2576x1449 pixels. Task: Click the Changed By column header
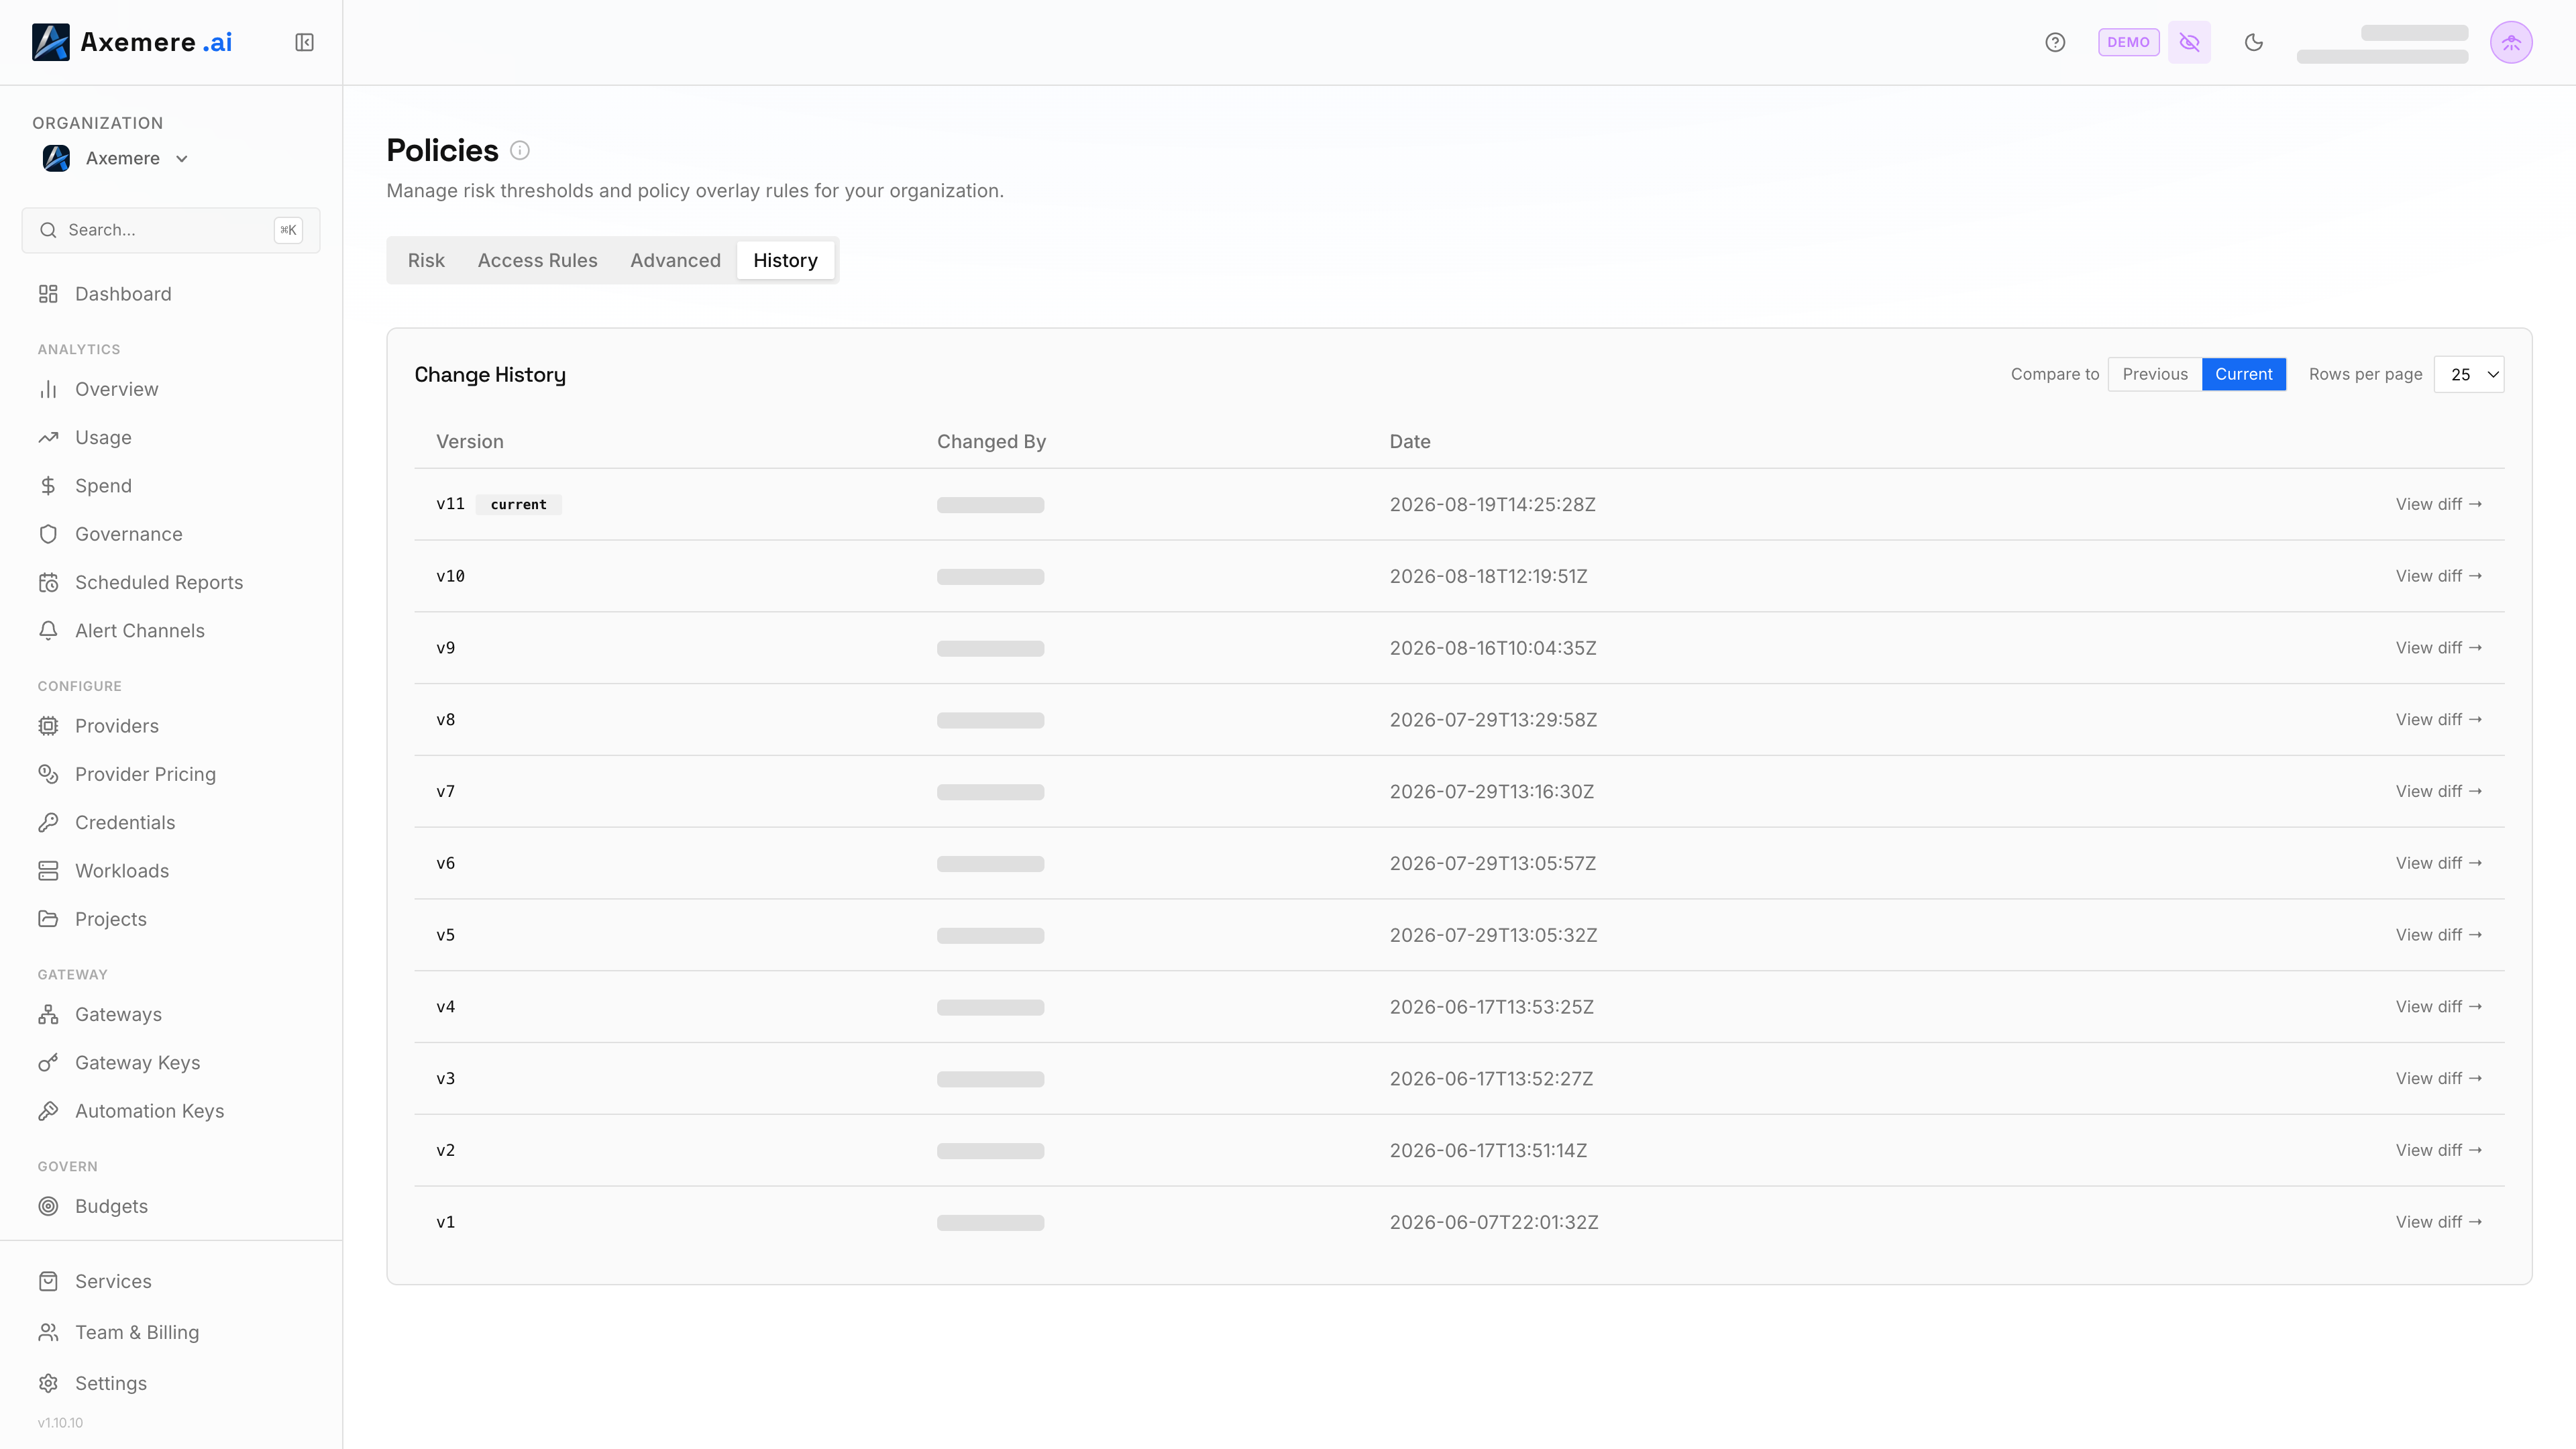[x=991, y=441]
